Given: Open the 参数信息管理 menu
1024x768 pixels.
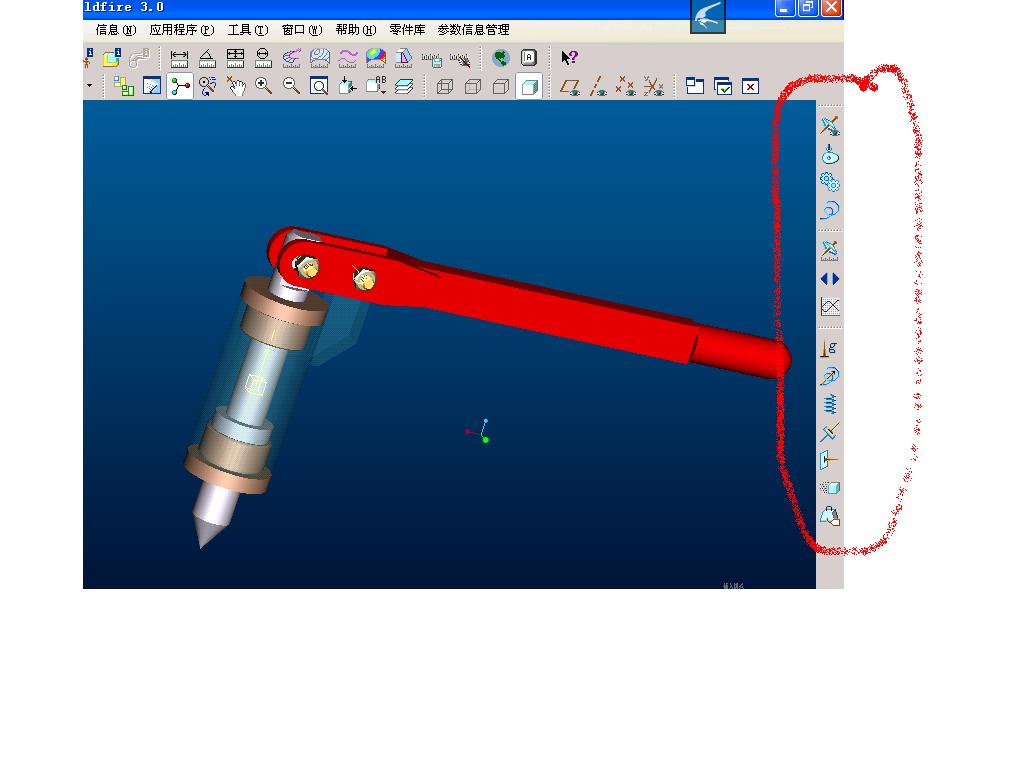Looking at the screenshot, I should point(473,30).
